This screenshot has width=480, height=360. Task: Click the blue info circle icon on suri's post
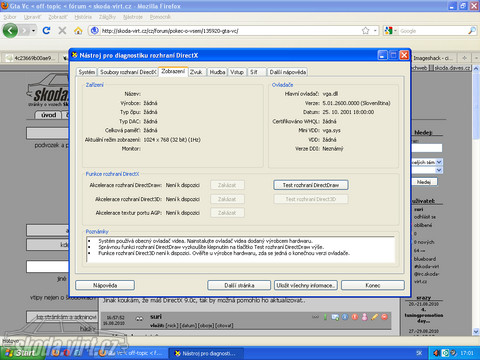345,317
